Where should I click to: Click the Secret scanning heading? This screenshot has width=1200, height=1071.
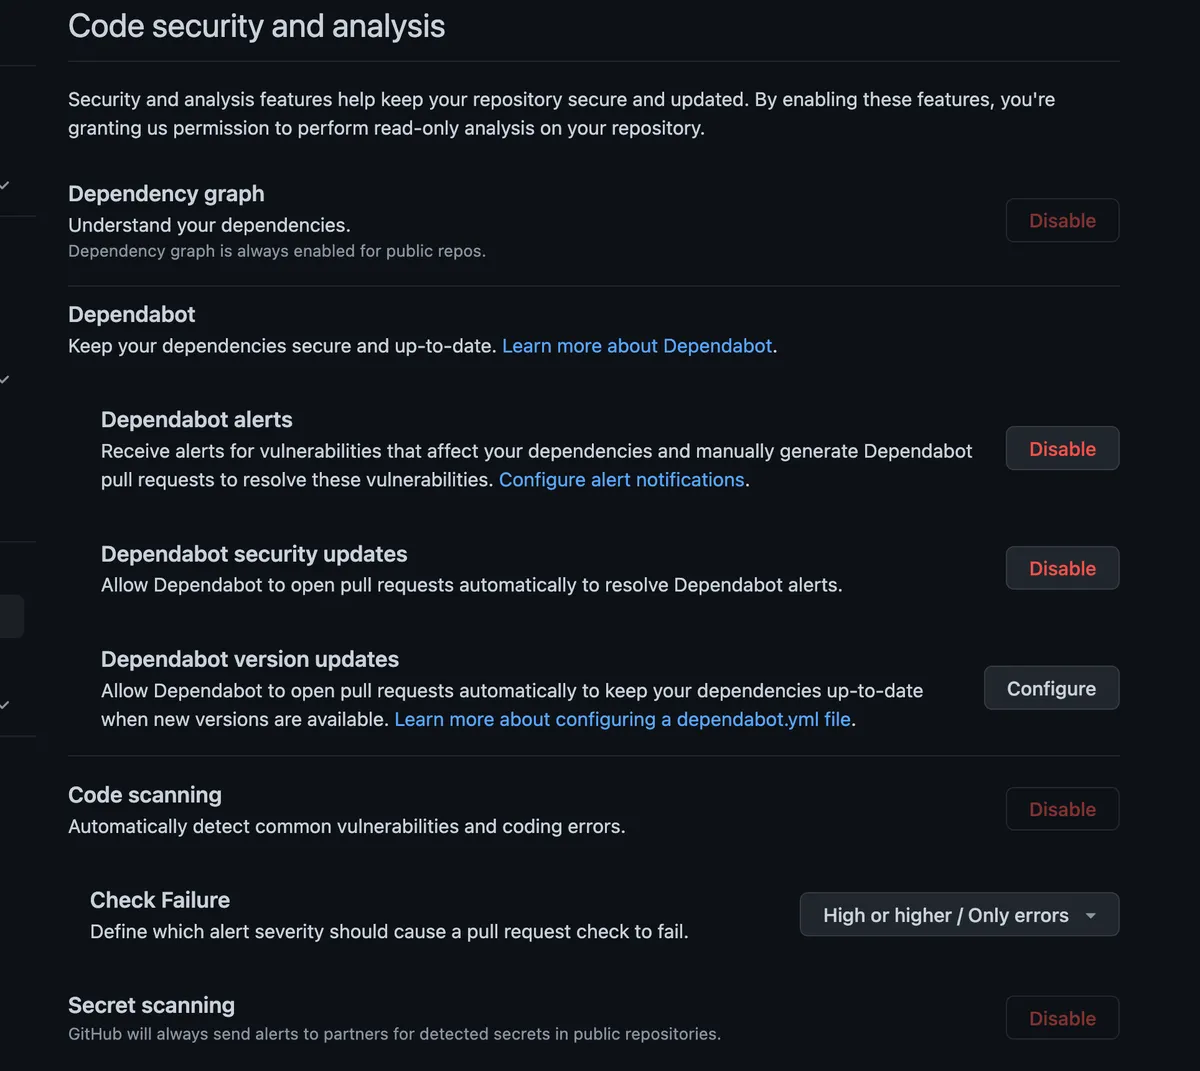point(151,1005)
